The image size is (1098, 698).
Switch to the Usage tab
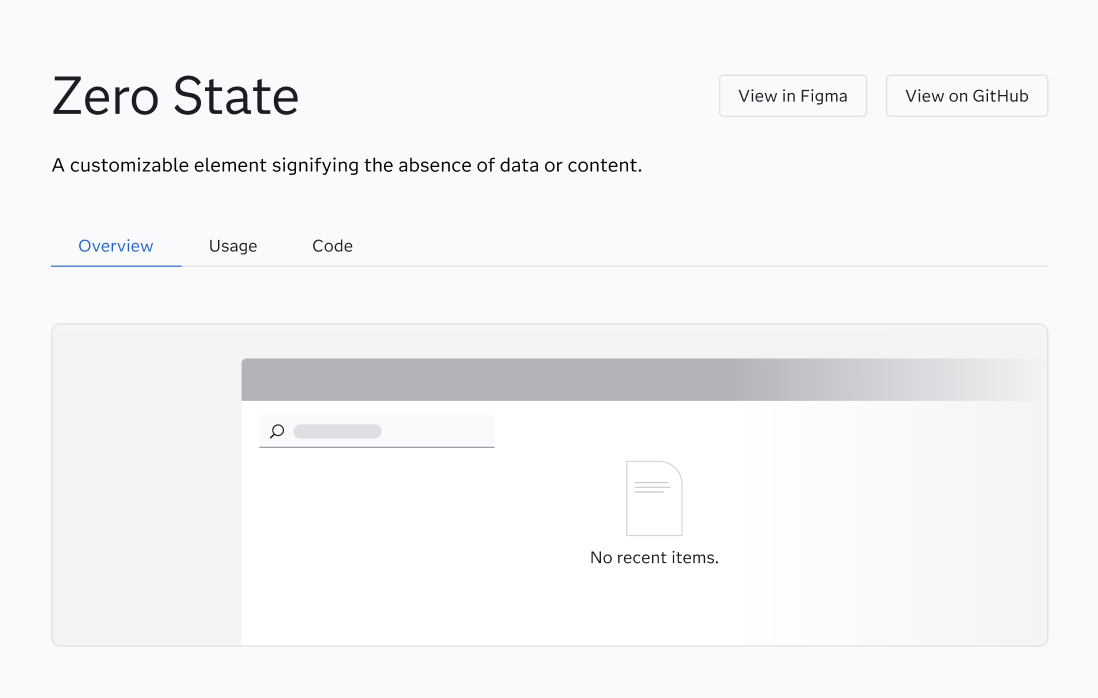(232, 246)
